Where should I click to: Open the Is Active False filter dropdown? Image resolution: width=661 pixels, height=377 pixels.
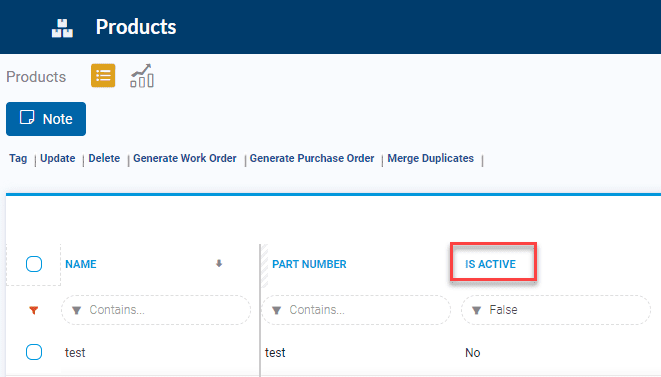click(556, 310)
